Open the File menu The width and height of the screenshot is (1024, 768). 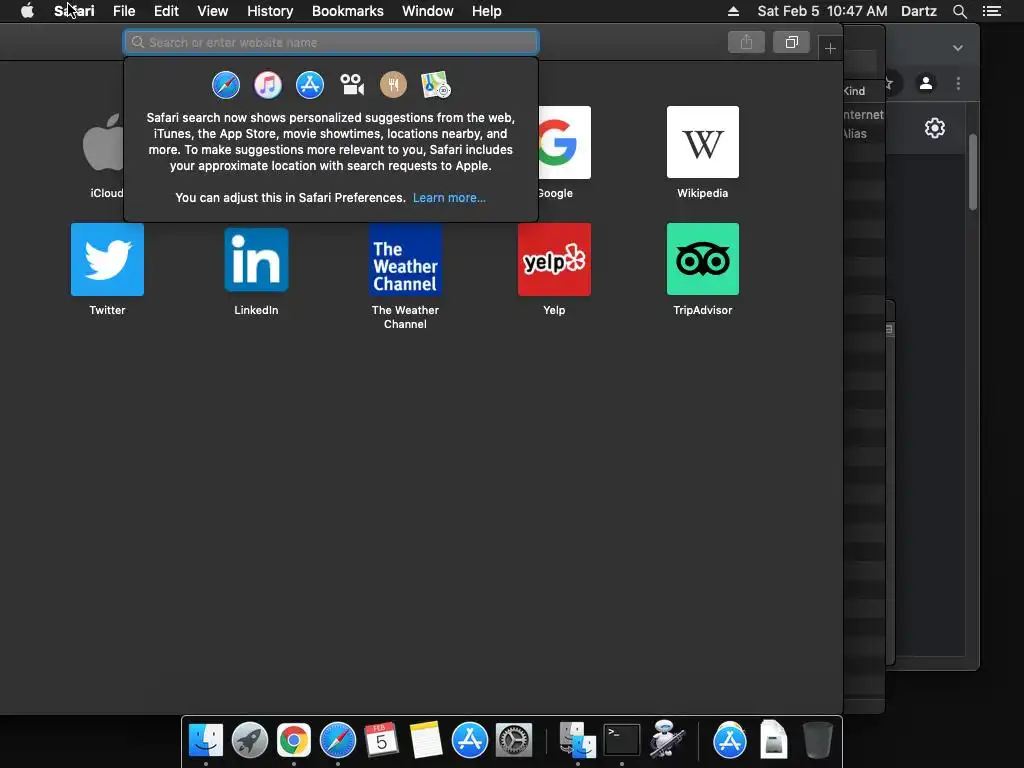124,11
